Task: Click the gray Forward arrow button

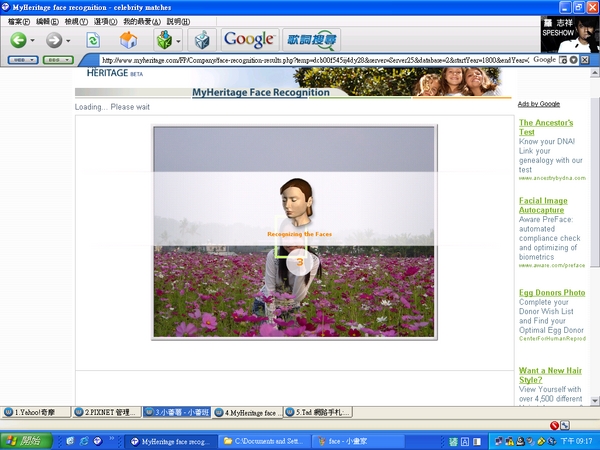Action: pyautogui.click(x=54, y=40)
